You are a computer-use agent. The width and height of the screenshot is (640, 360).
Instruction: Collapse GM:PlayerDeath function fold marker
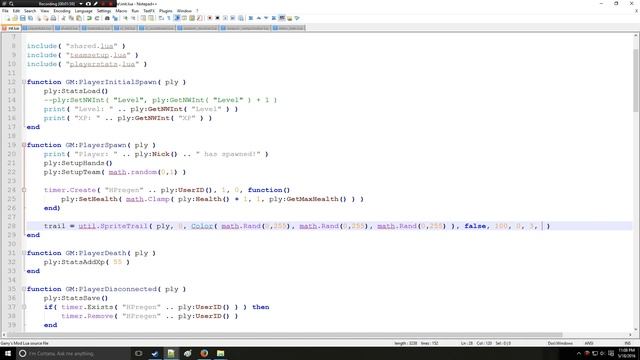(x=24, y=253)
